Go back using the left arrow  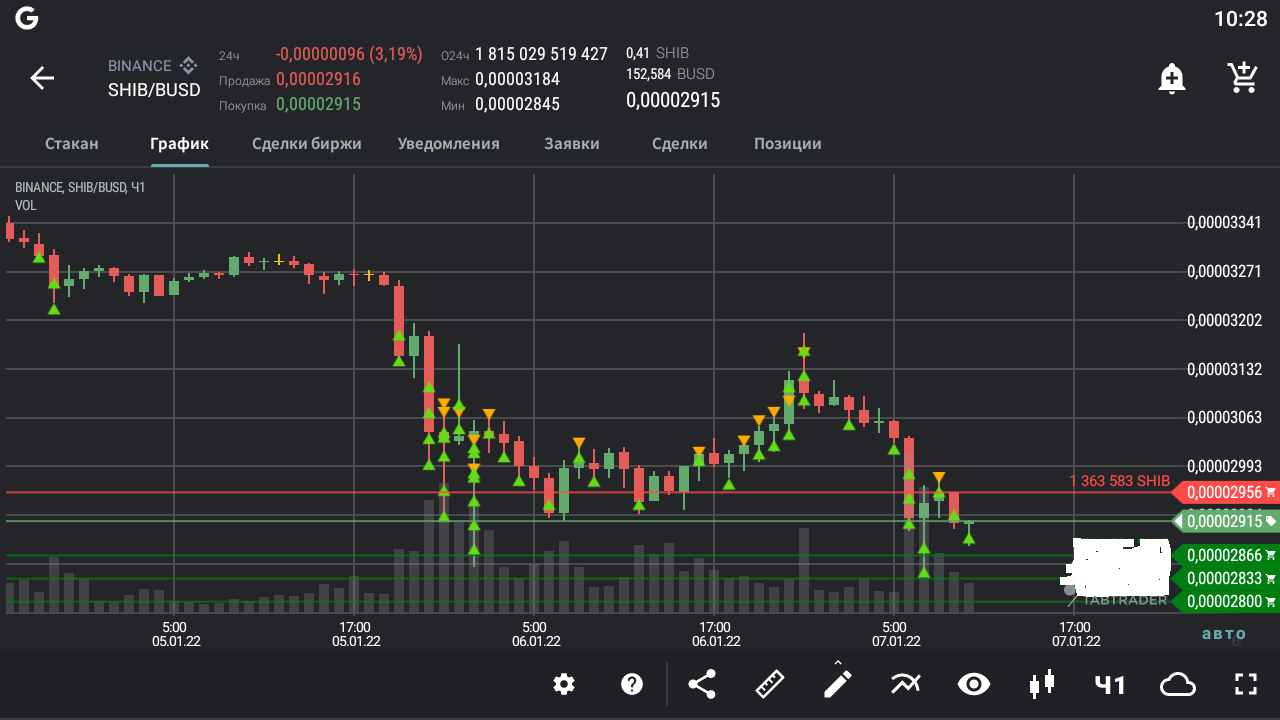point(42,78)
